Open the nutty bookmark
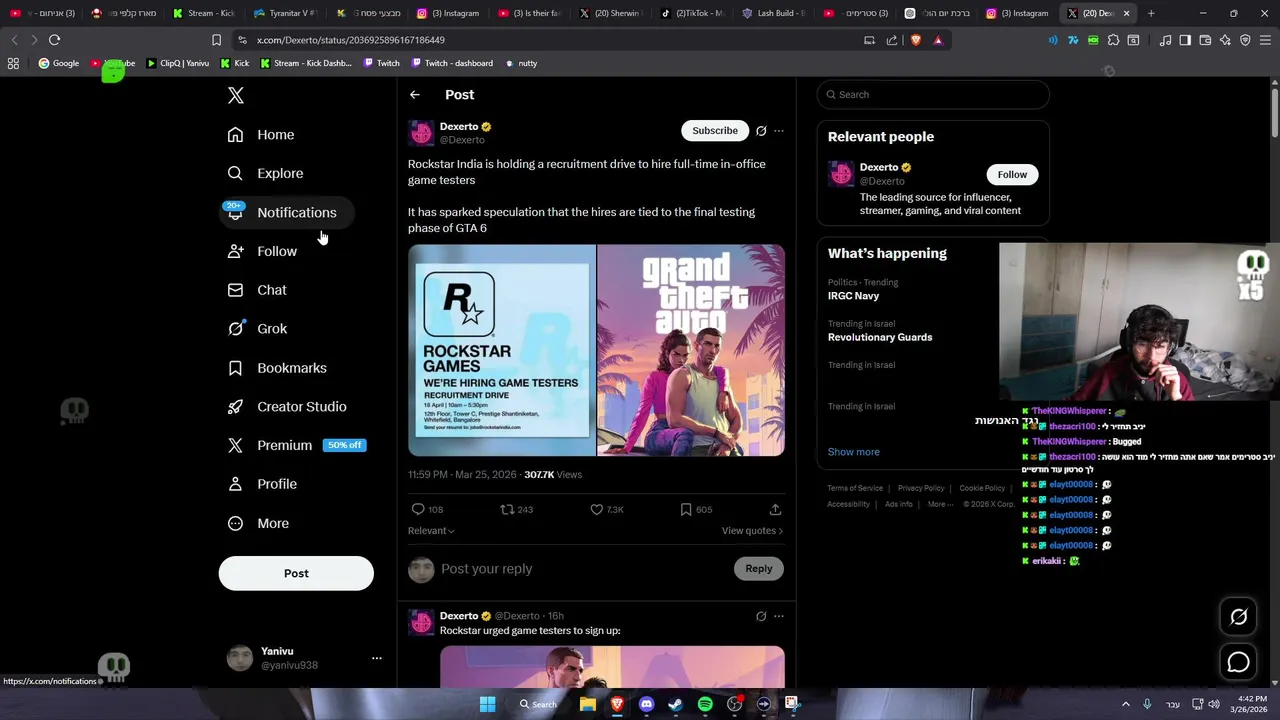 click(x=520, y=63)
